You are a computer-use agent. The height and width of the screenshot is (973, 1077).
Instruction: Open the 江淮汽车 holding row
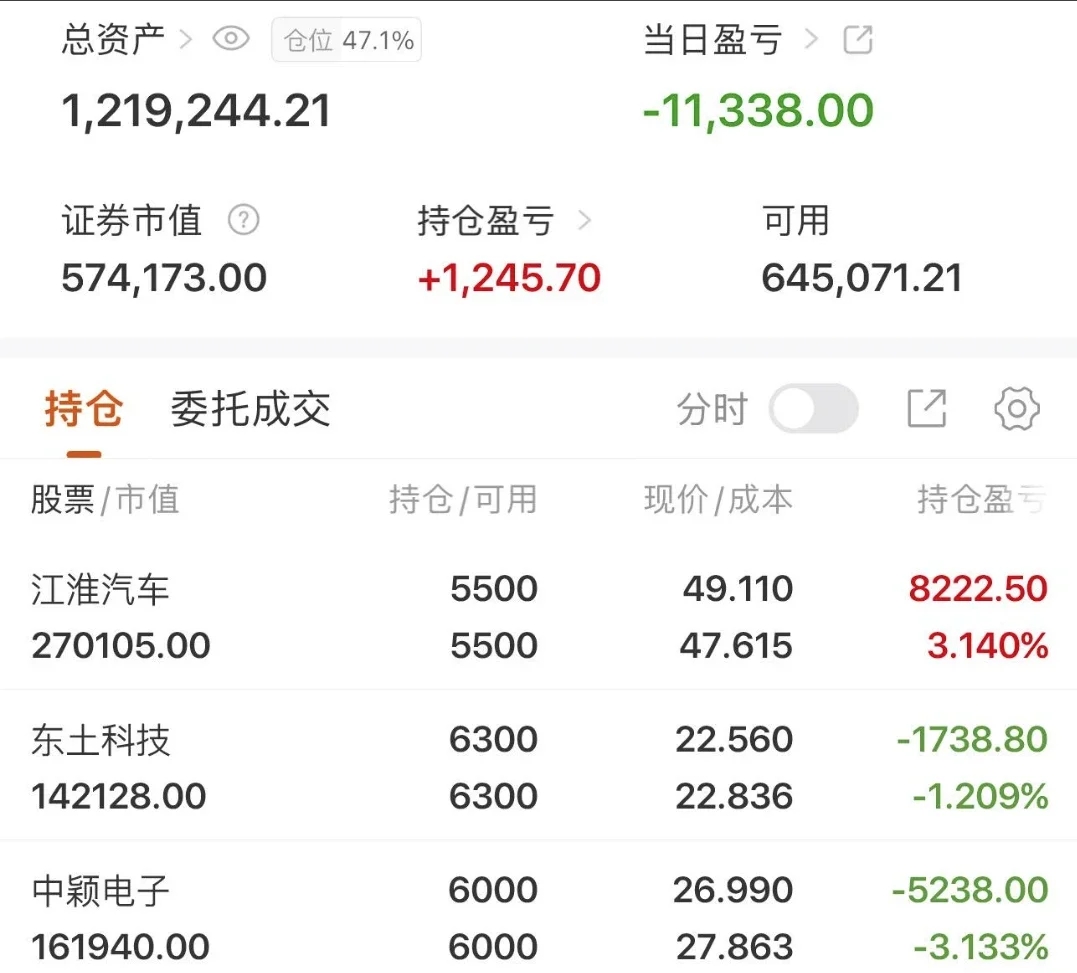pyautogui.click(x=538, y=617)
